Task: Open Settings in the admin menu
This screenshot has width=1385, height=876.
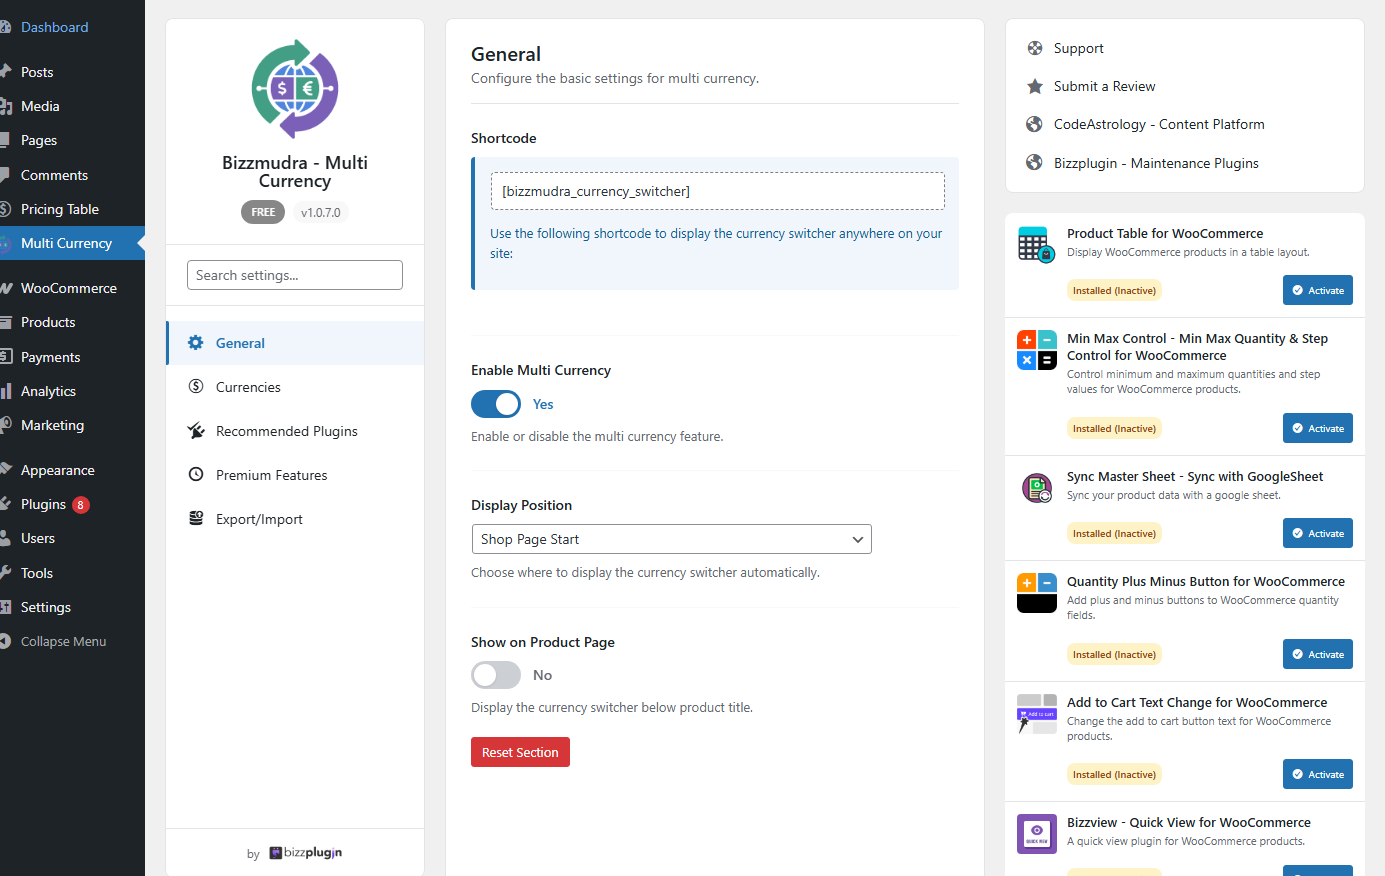Action: [x=72, y=607]
